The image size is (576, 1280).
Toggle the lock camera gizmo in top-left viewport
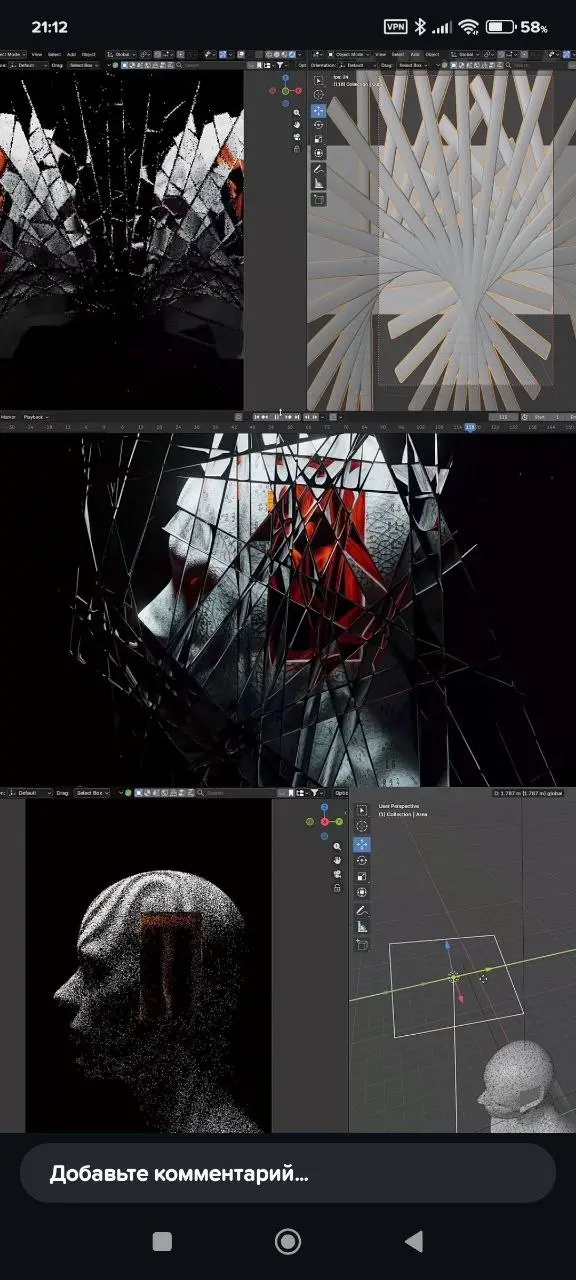click(296, 149)
